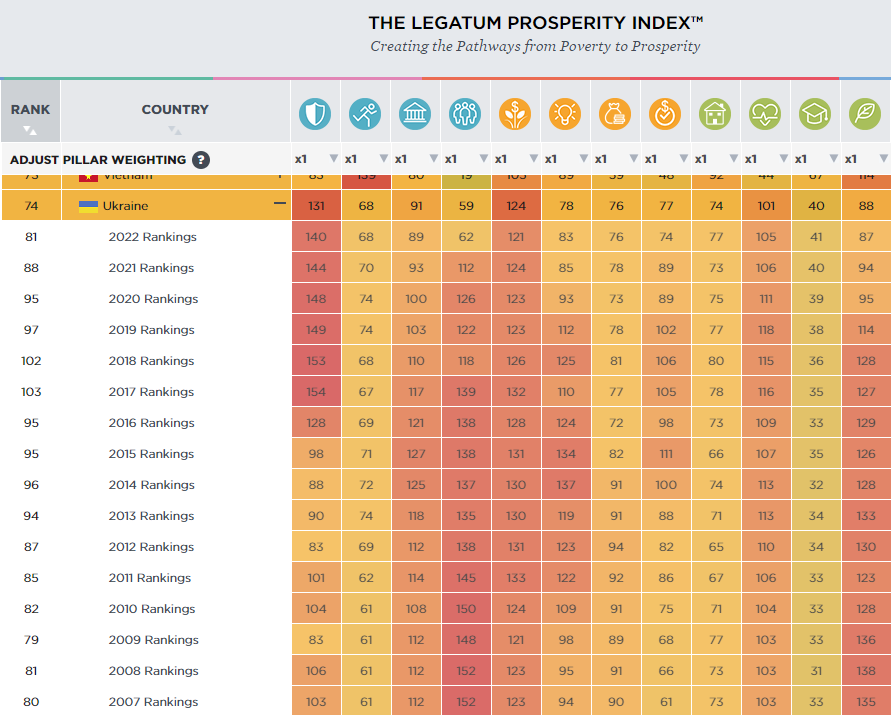
Task: Click the Personal Freedom running figure icon
Action: (365, 114)
